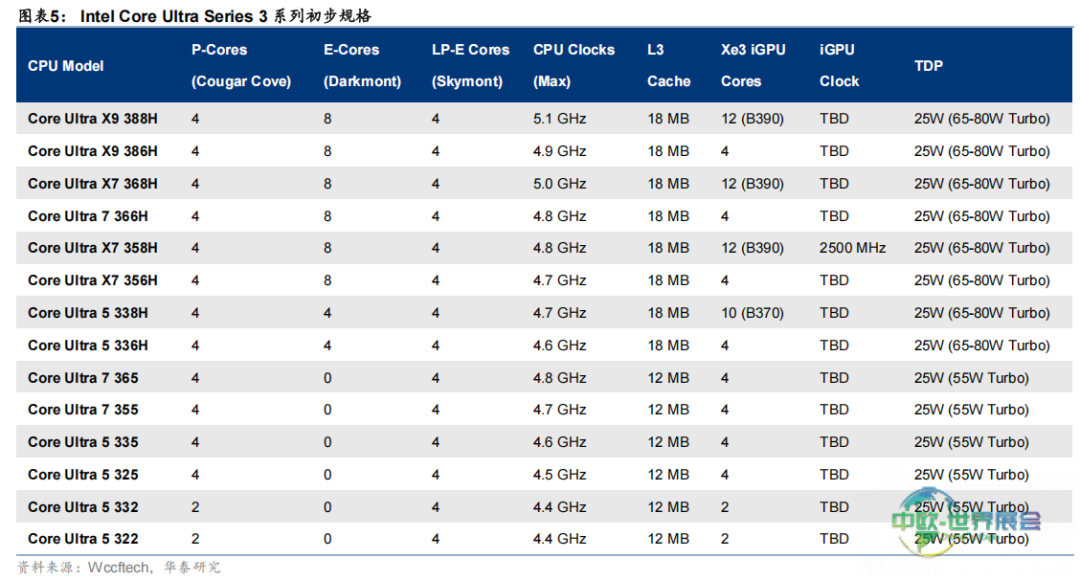The width and height of the screenshot is (1080, 580).
Task: Click the TDP column header
Action: 928,66
